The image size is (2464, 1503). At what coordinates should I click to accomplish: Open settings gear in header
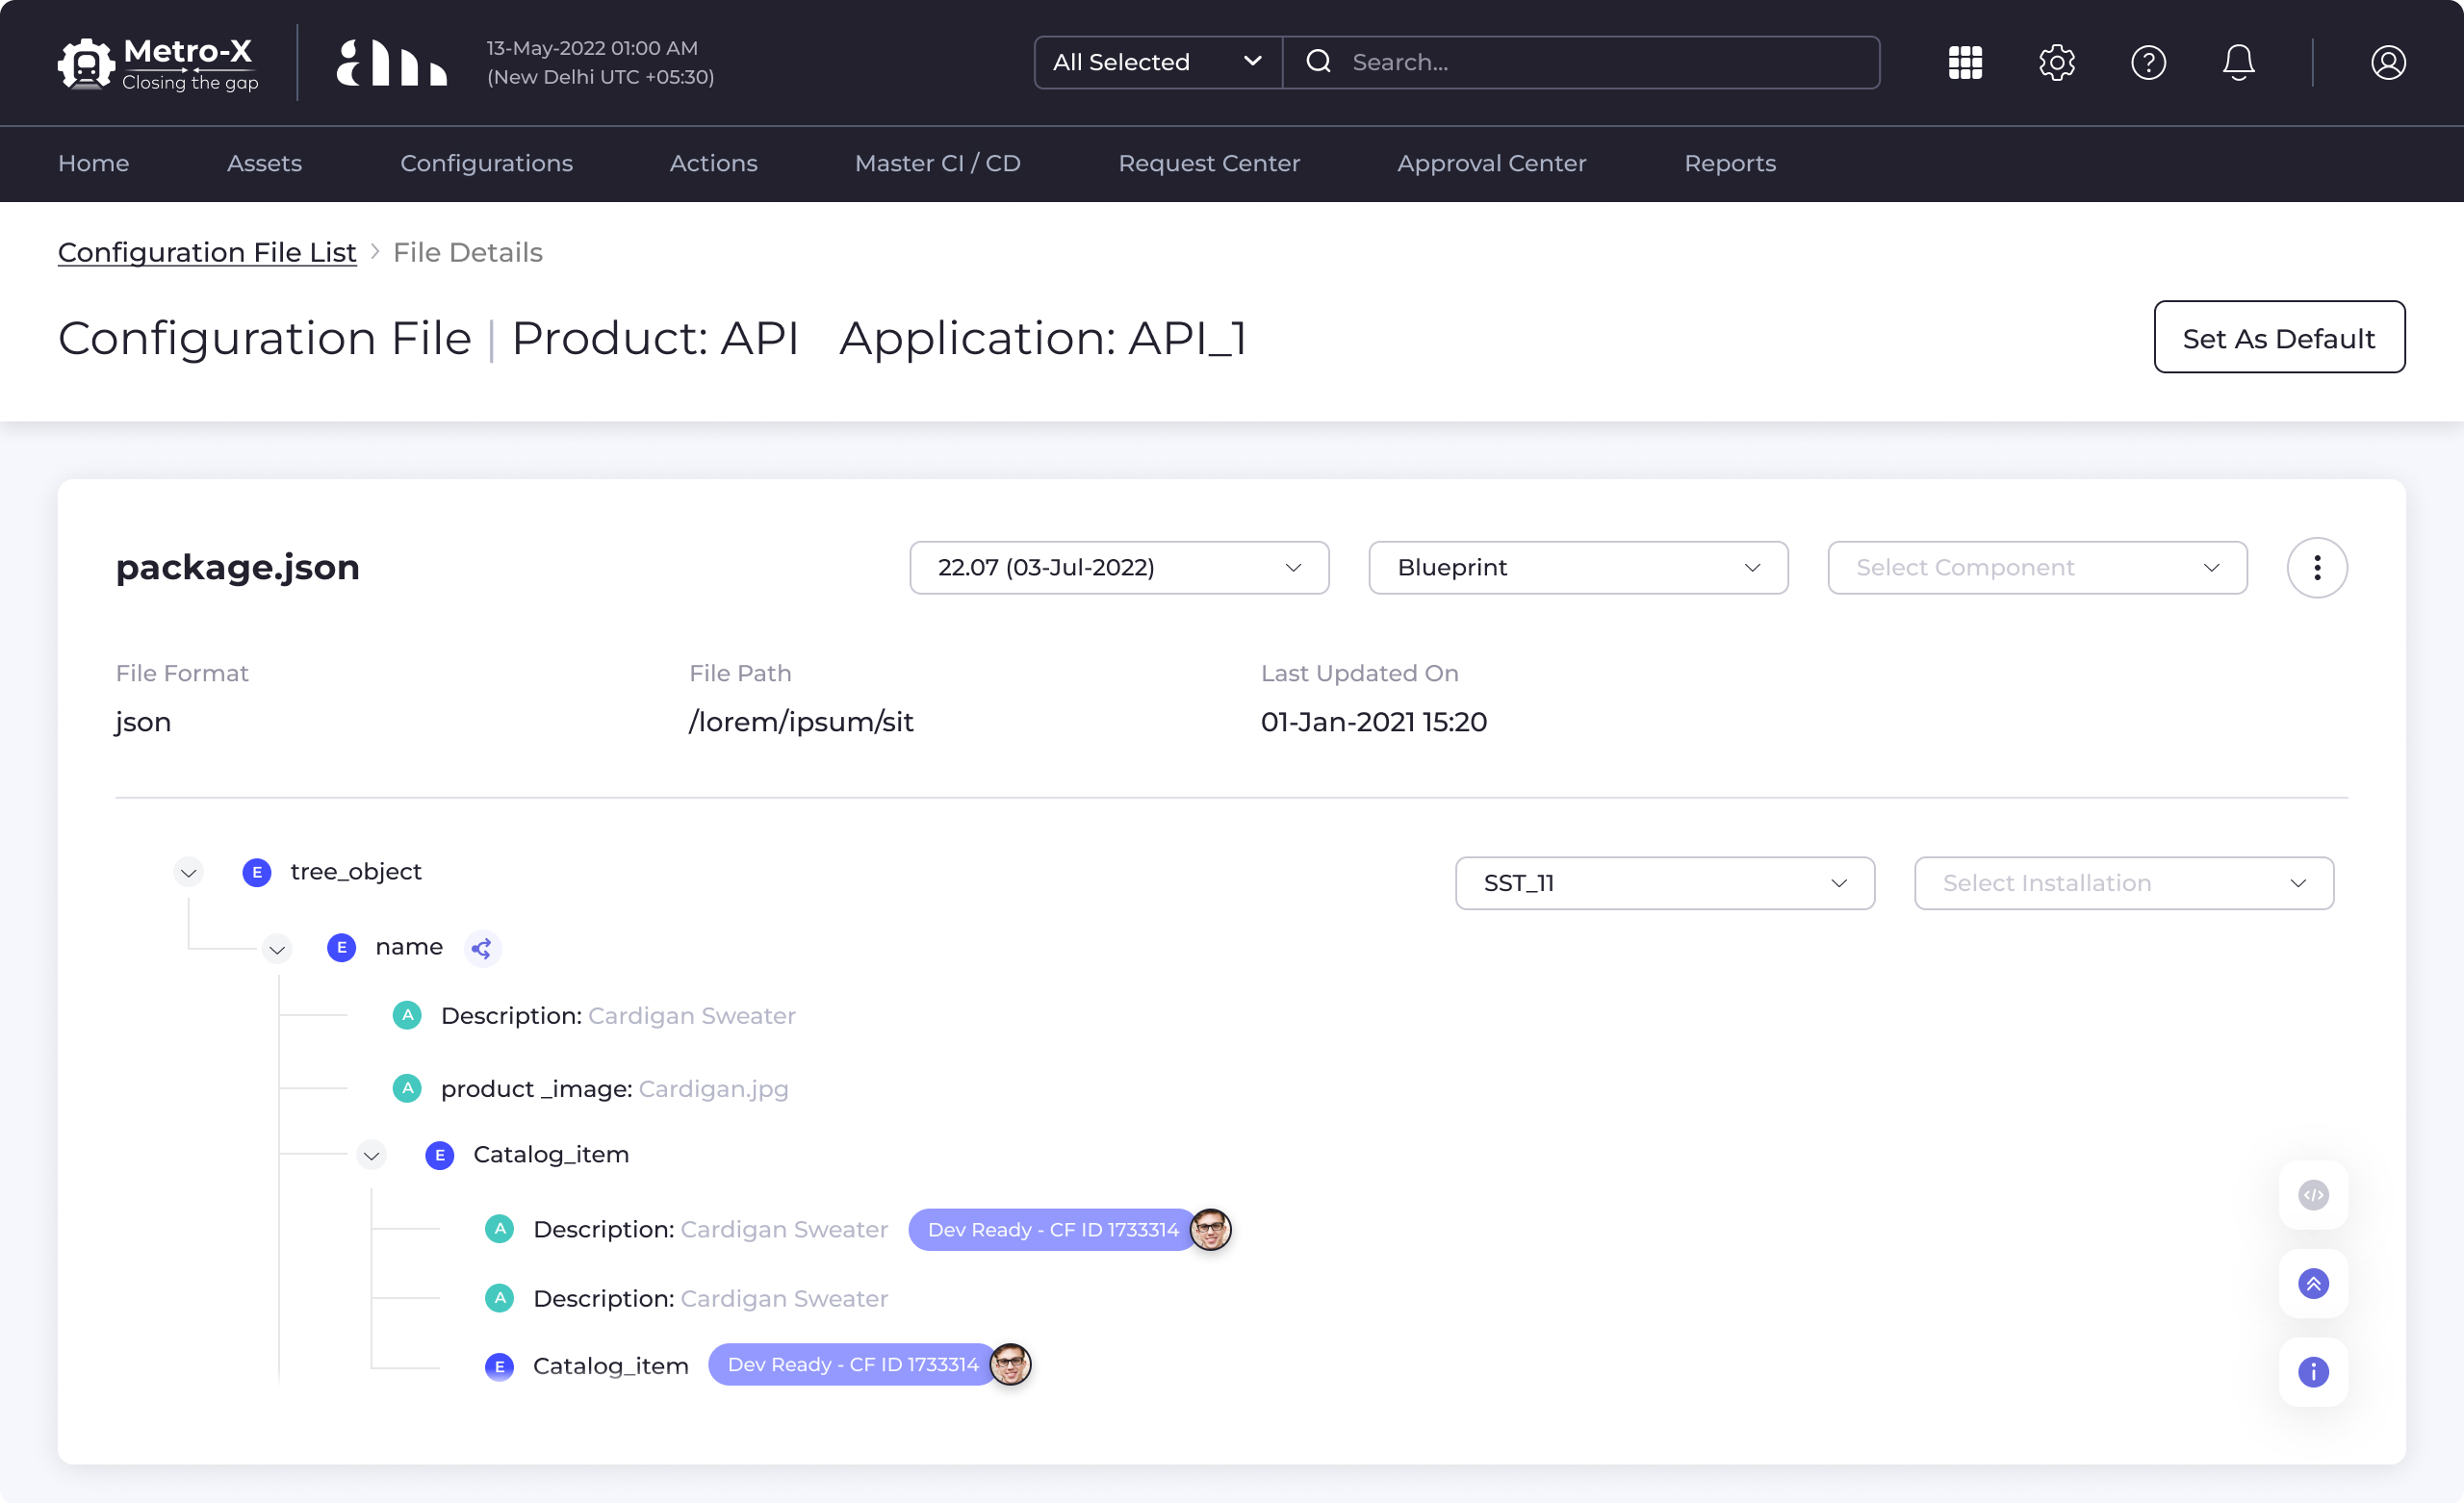2056,63
